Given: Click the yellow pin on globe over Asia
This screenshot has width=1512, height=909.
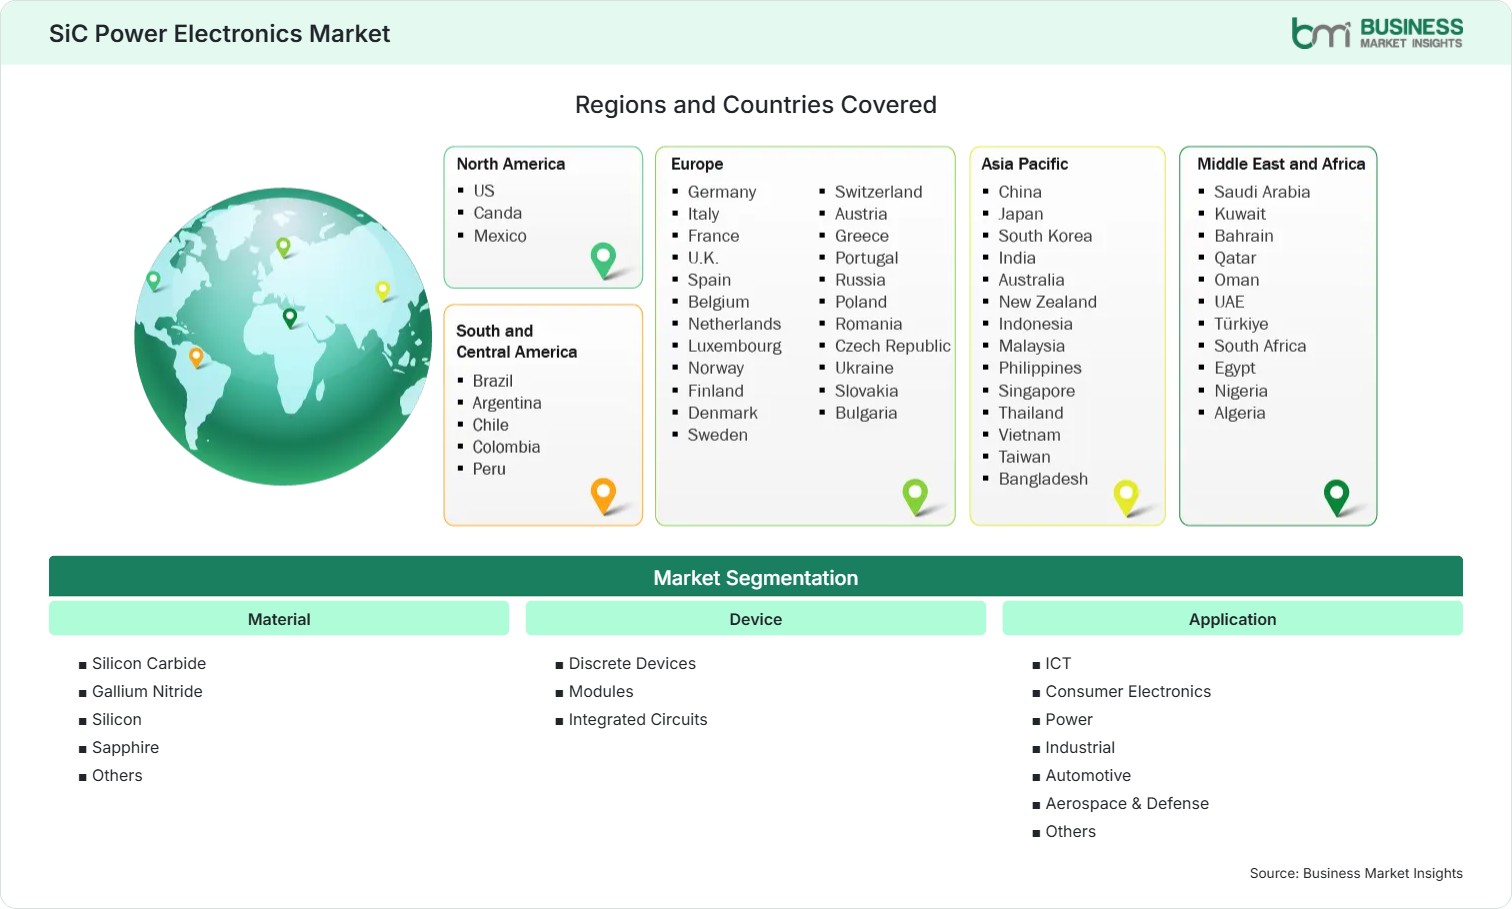Looking at the screenshot, I should [x=382, y=291].
